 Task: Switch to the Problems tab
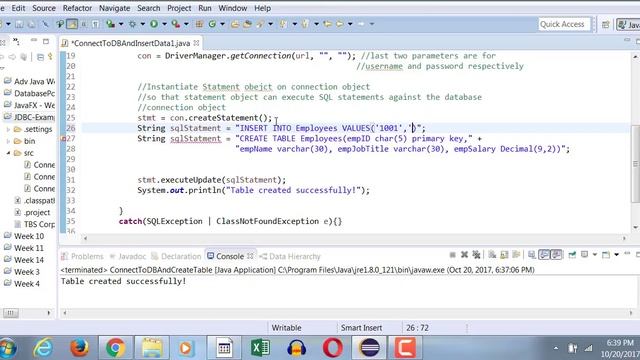83,256
